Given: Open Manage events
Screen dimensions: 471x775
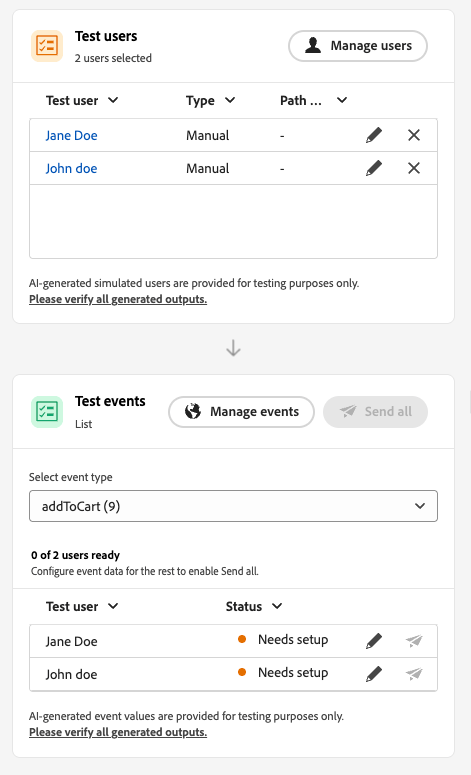Looking at the screenshot, I should tap(241, 412).
